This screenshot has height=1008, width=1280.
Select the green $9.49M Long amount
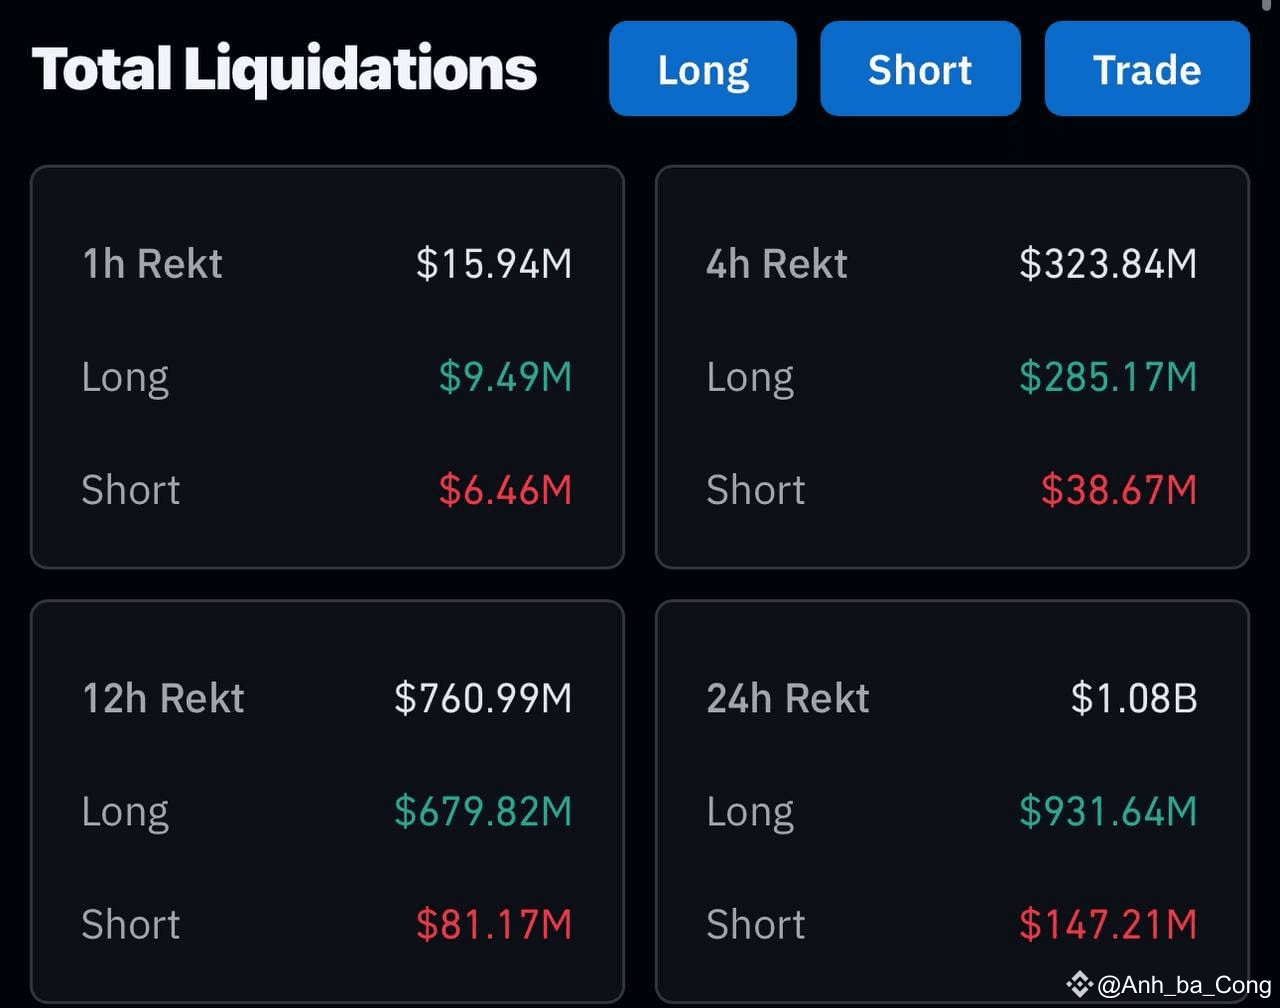[505, 377]
